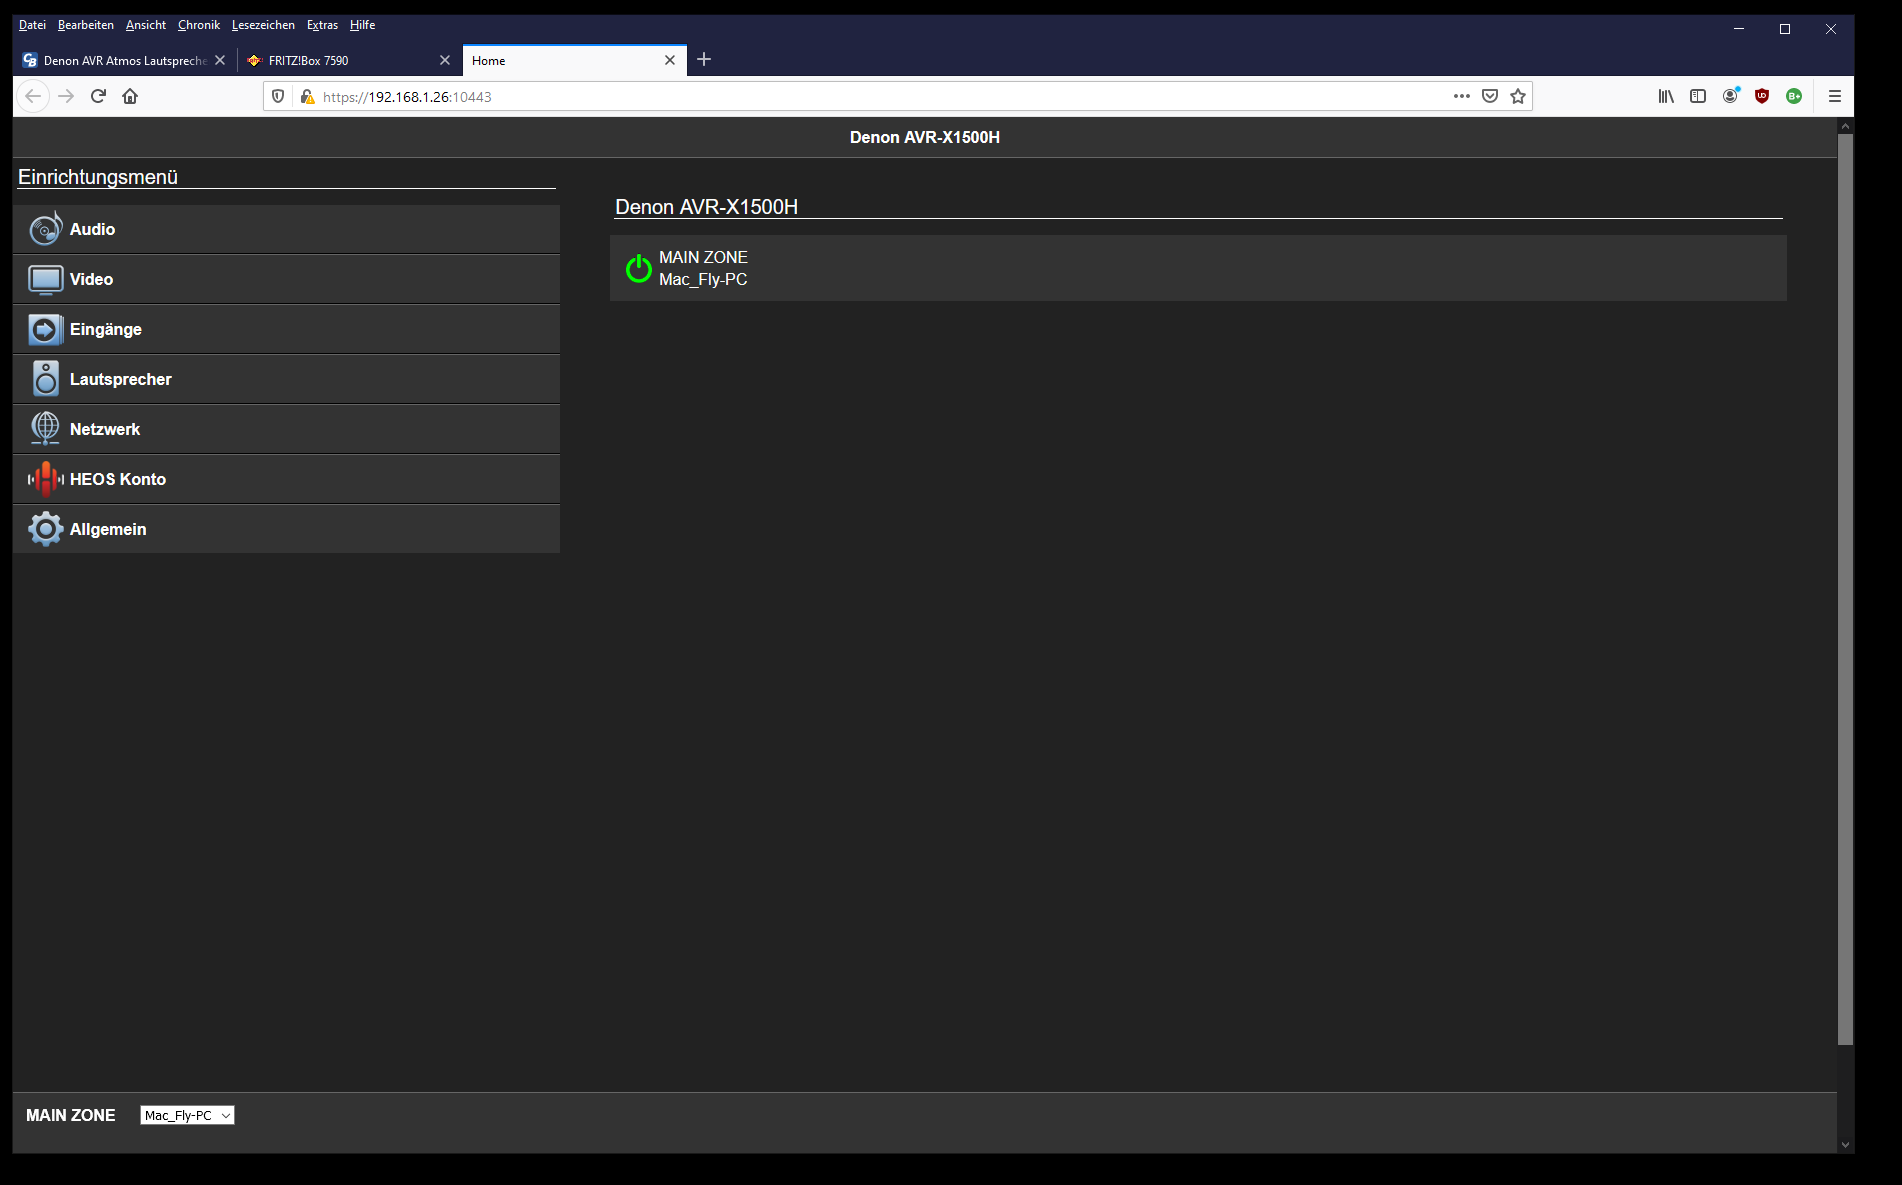The height and width of the screenshot is (1185, 1902).
Task: Open the green extension icon
Action: pyautogui.click(x=1794, y=96)
